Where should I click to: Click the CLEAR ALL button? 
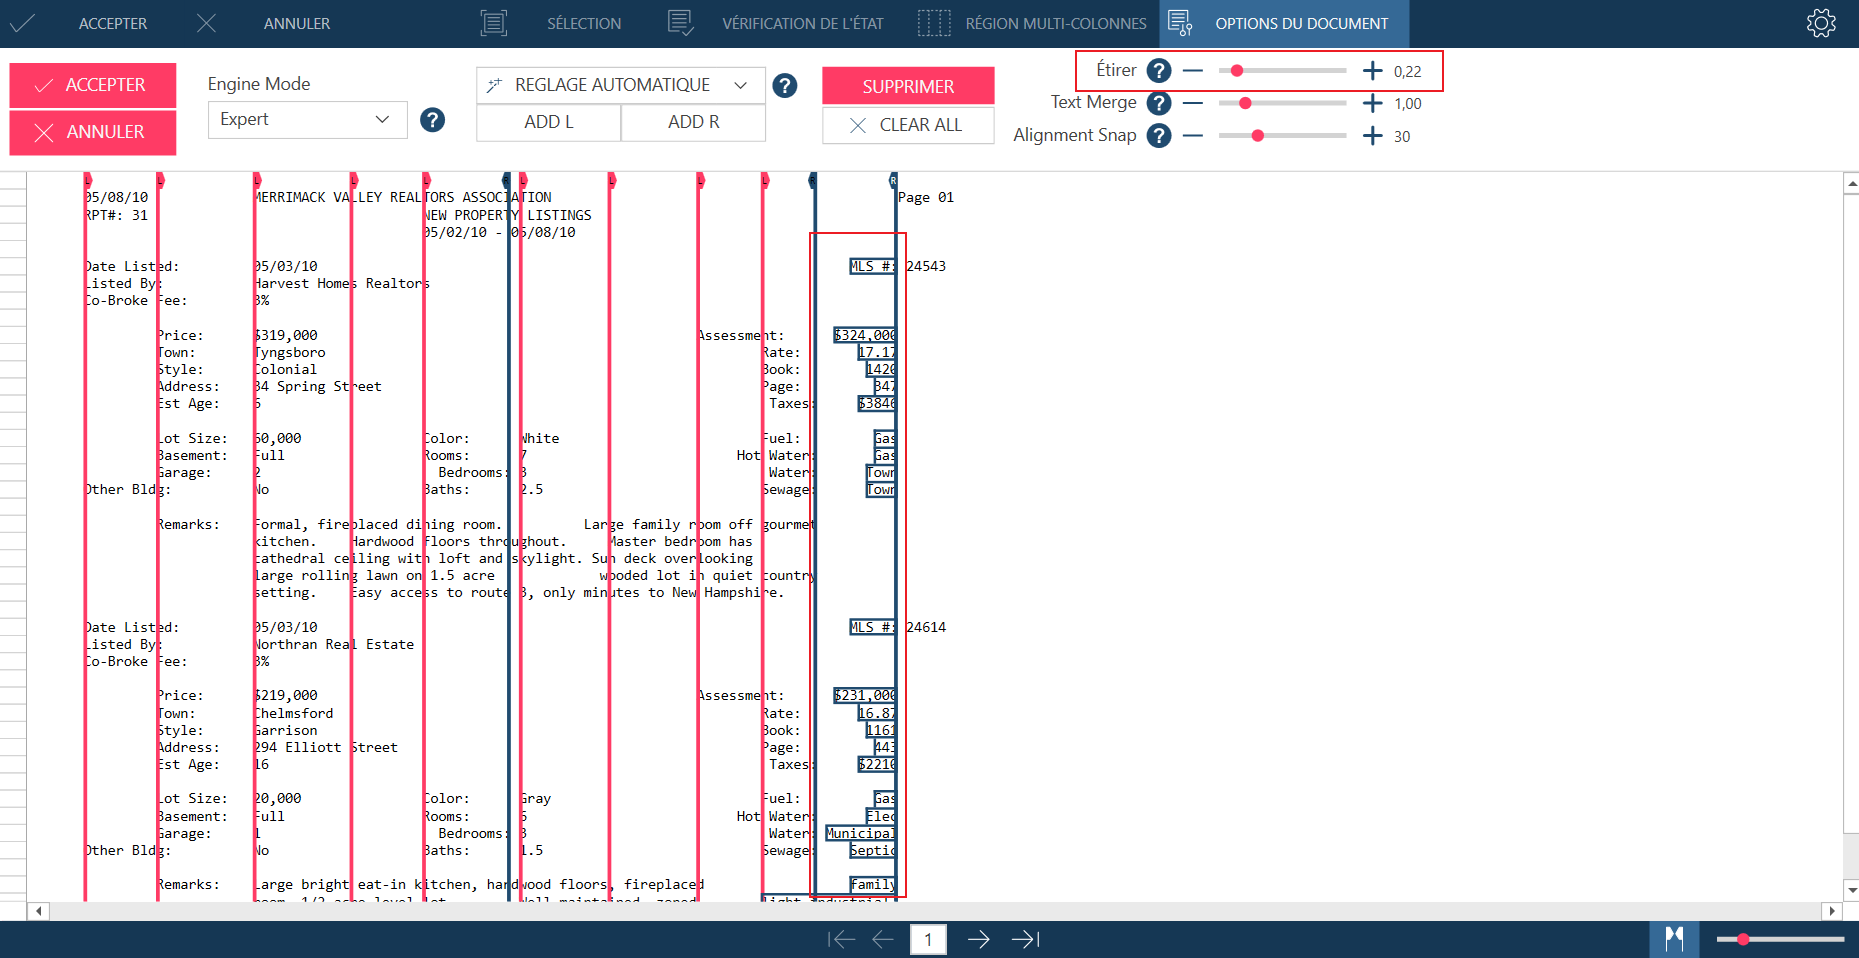click(908, 125)
